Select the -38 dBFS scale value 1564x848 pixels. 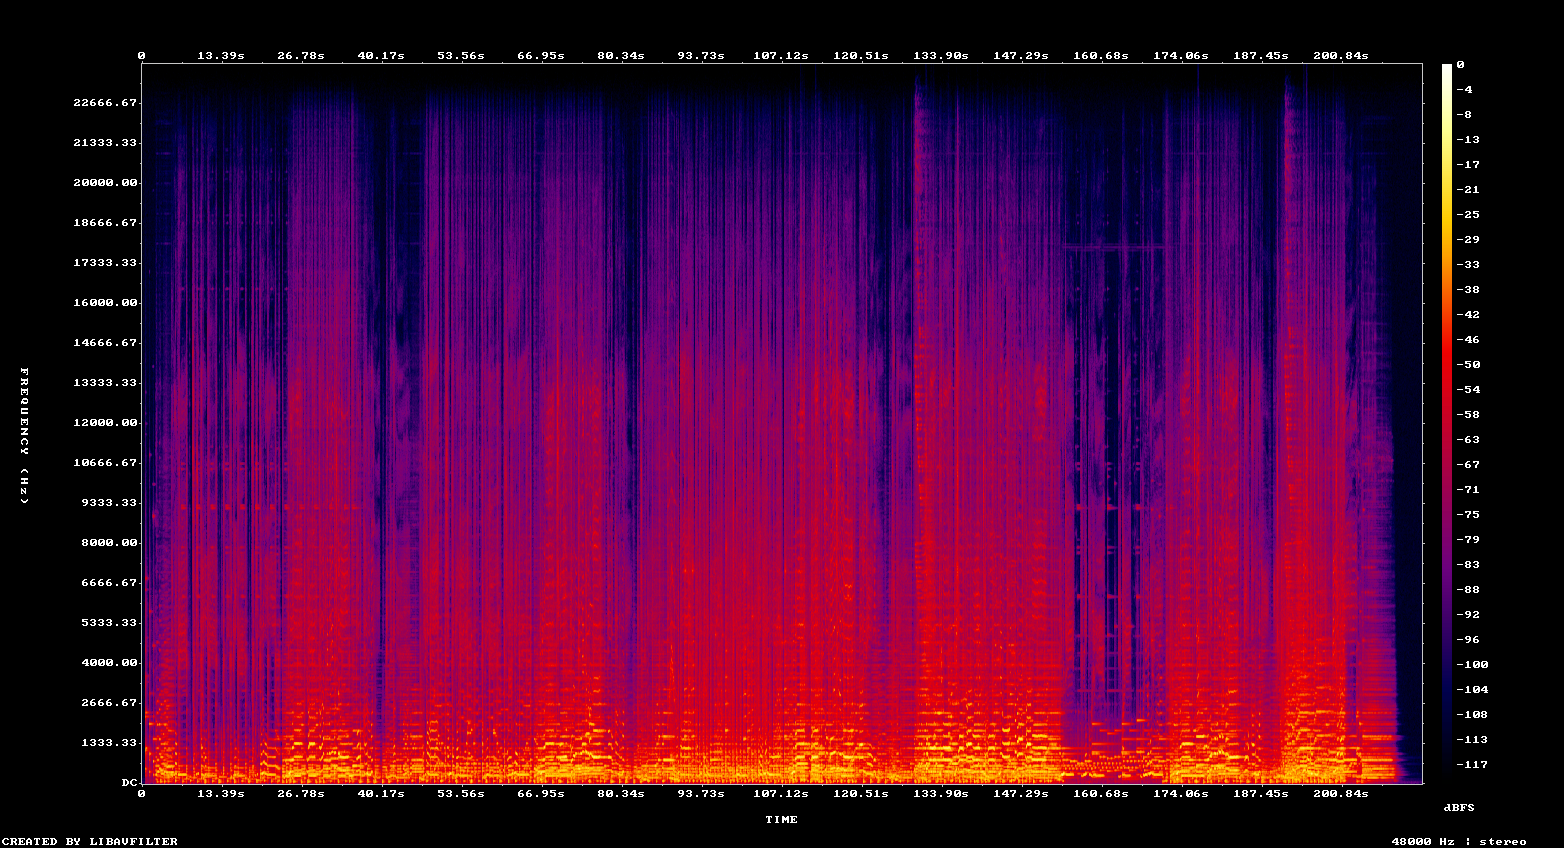[x=1468, y=290]
